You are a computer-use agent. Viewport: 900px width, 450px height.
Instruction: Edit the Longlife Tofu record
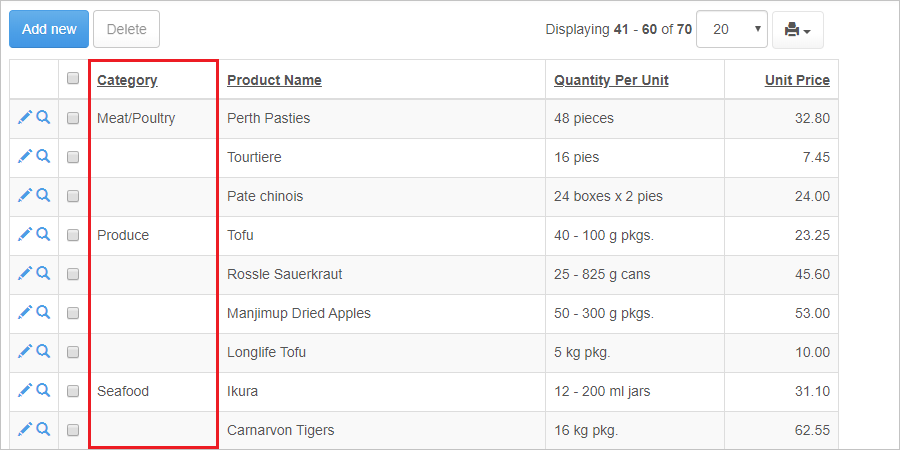point(25,351)
